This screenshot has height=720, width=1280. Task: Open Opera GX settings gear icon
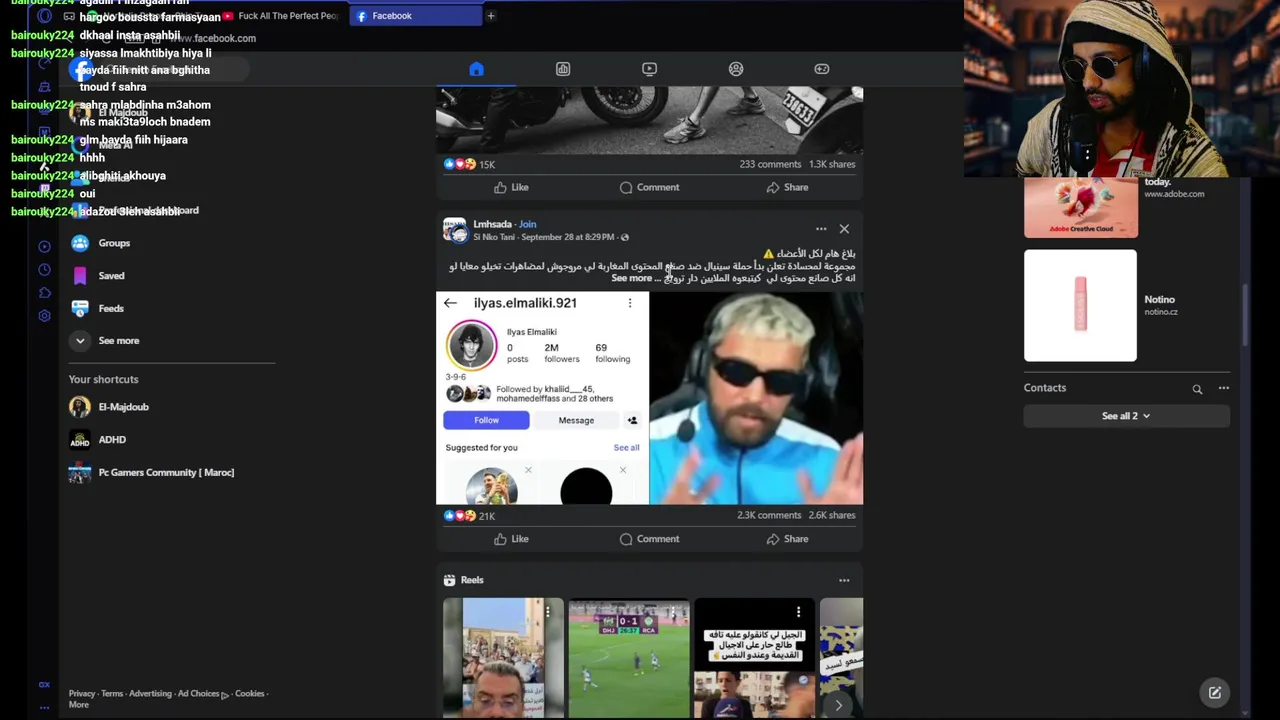point(44,316)
